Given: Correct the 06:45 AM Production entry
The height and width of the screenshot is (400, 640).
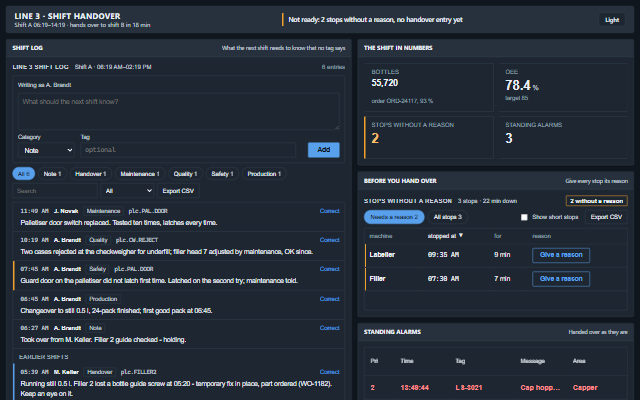Looking at the screenshot, I should coord(329,299).
